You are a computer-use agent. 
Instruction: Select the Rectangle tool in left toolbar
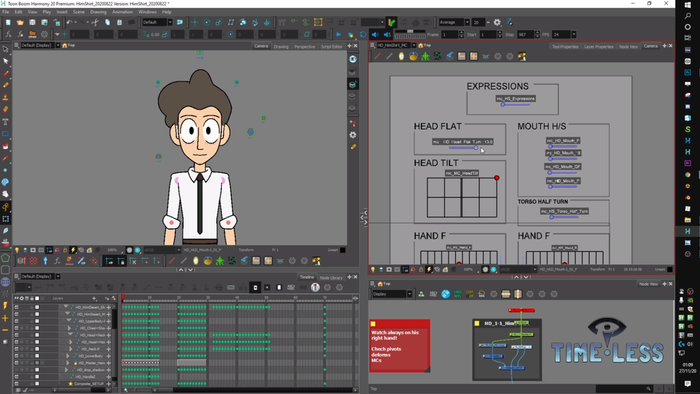[x=5, y=133]
